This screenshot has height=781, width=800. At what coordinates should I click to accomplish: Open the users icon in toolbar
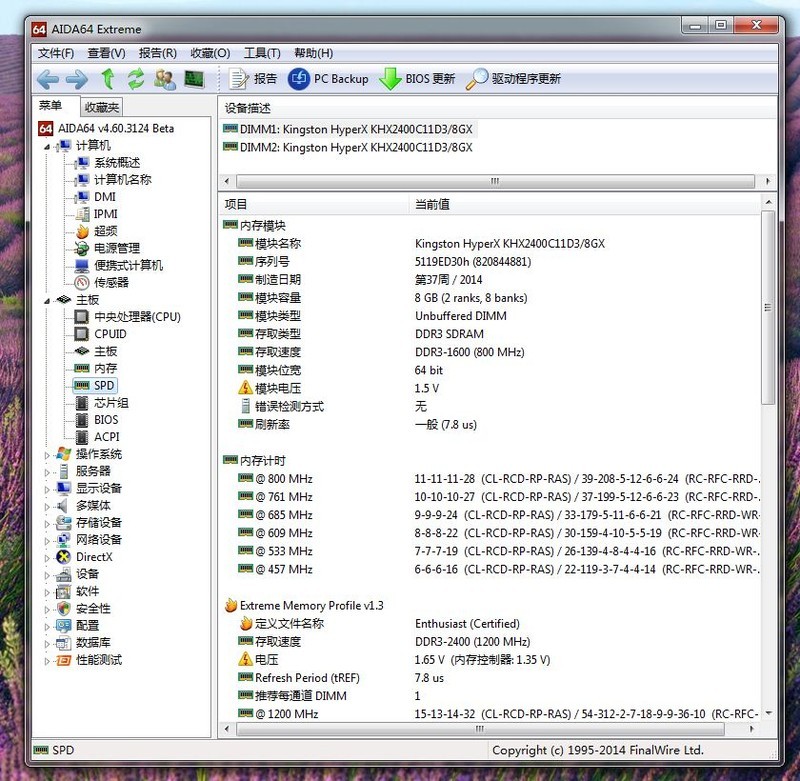[x=165, y=79]
